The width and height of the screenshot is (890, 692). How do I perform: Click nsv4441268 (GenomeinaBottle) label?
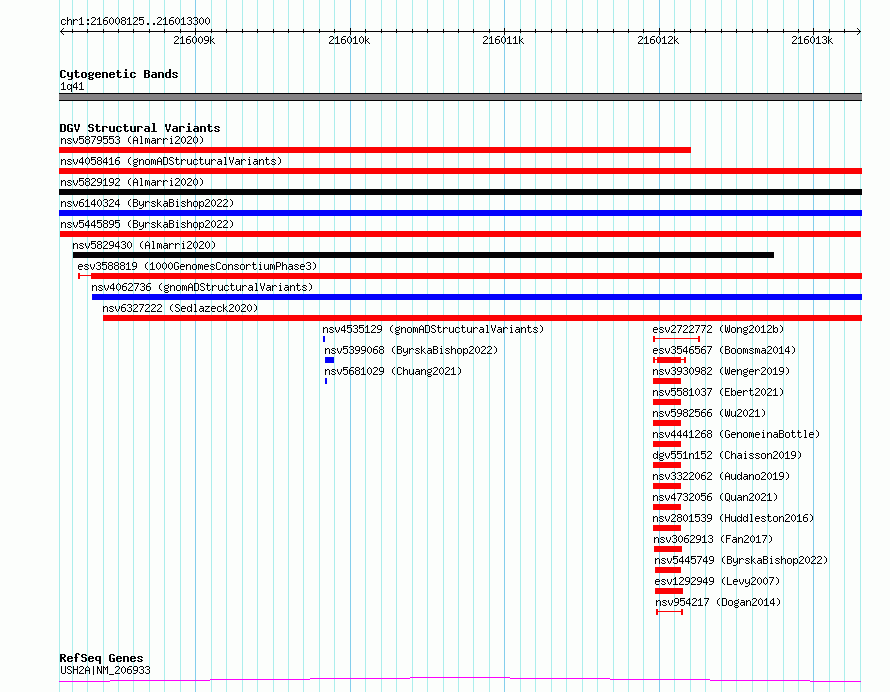click(736, 434)
